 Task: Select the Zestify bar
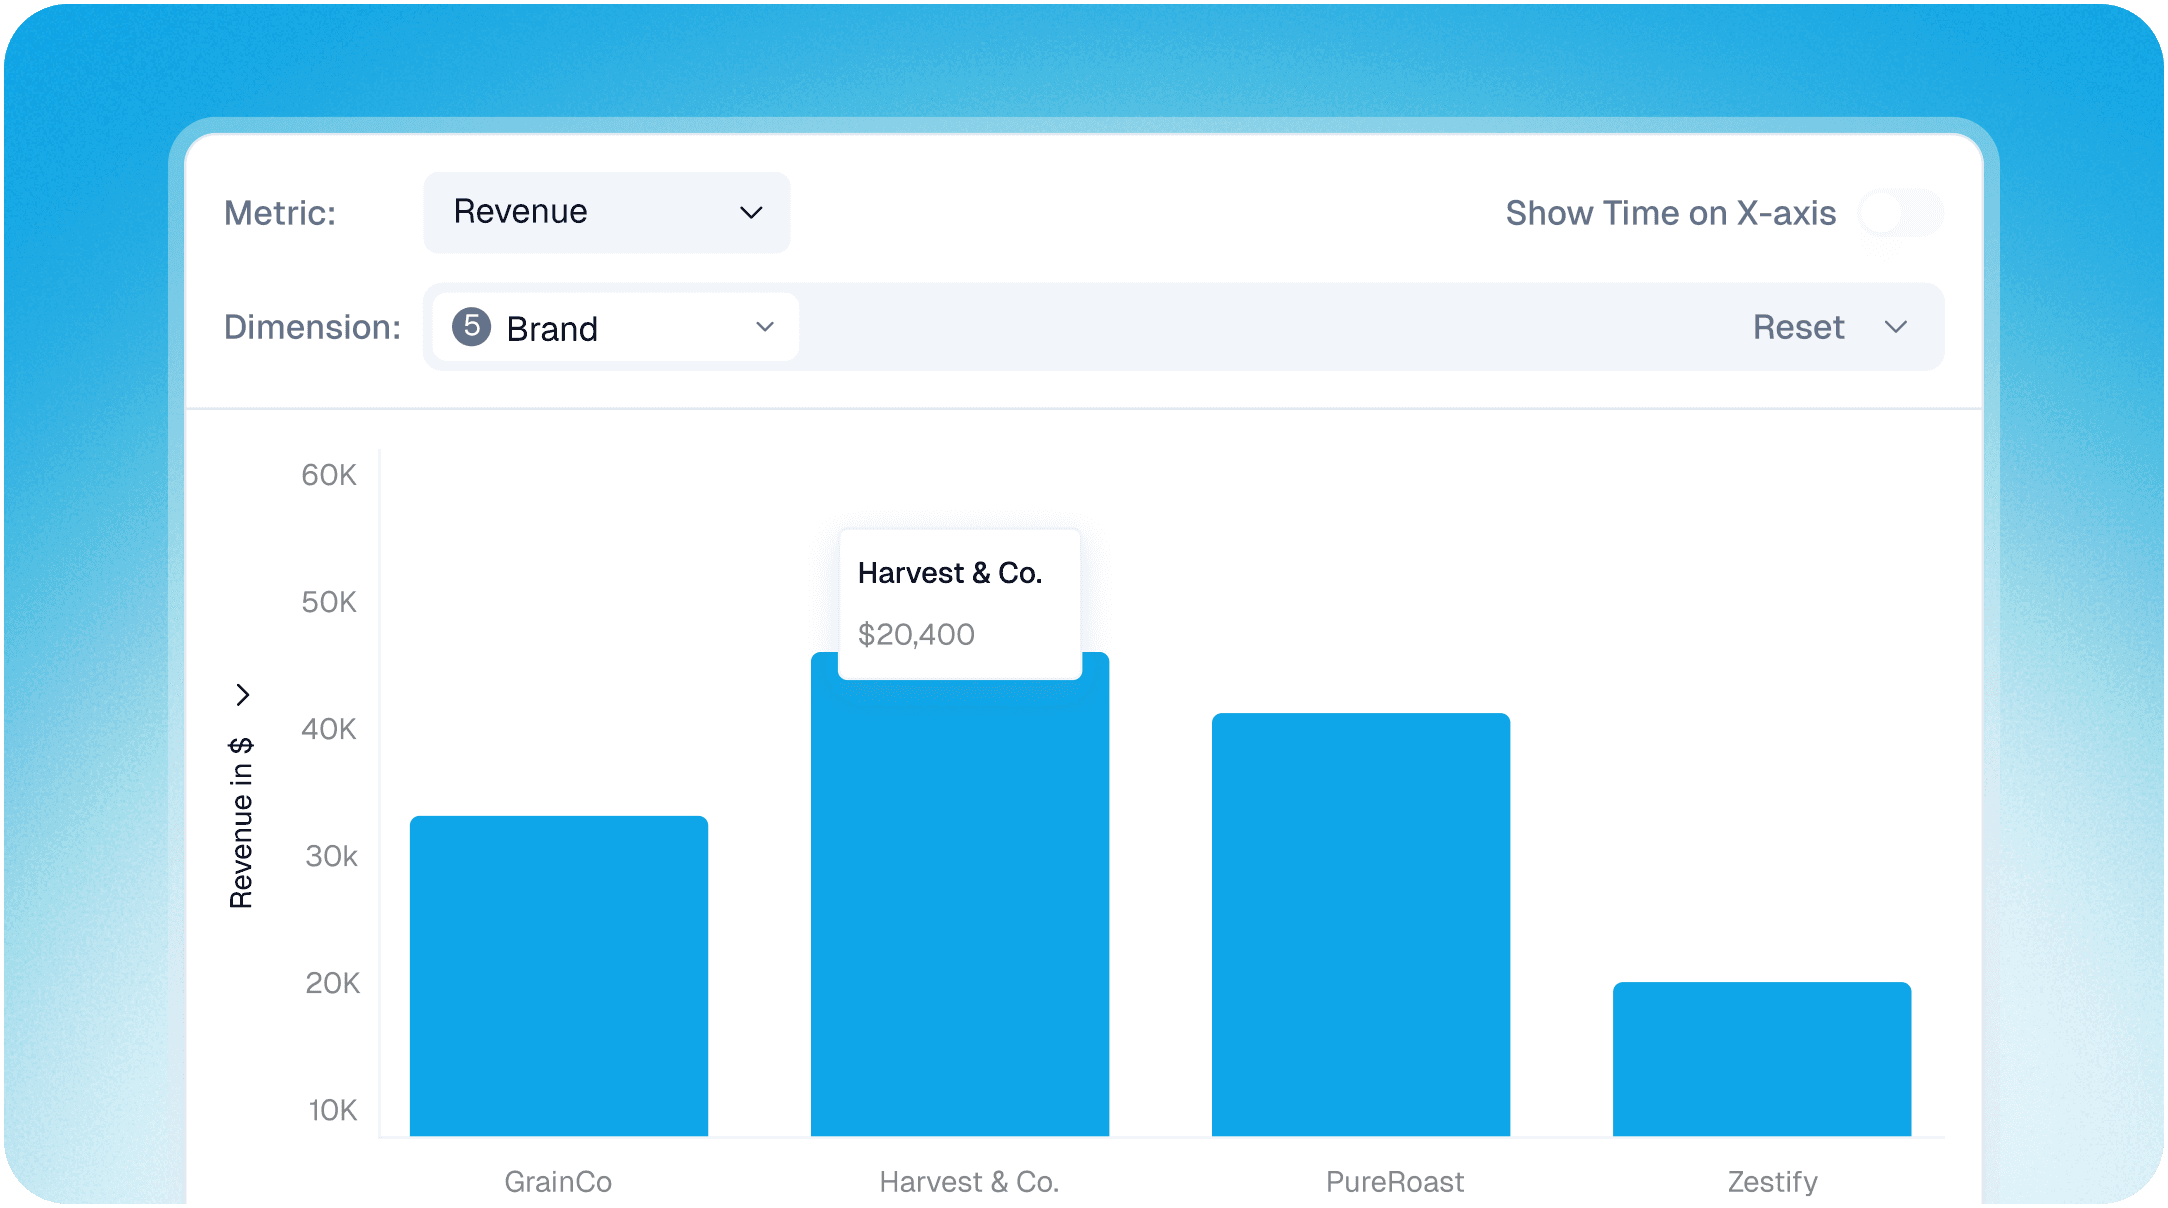[1762, 1059]
